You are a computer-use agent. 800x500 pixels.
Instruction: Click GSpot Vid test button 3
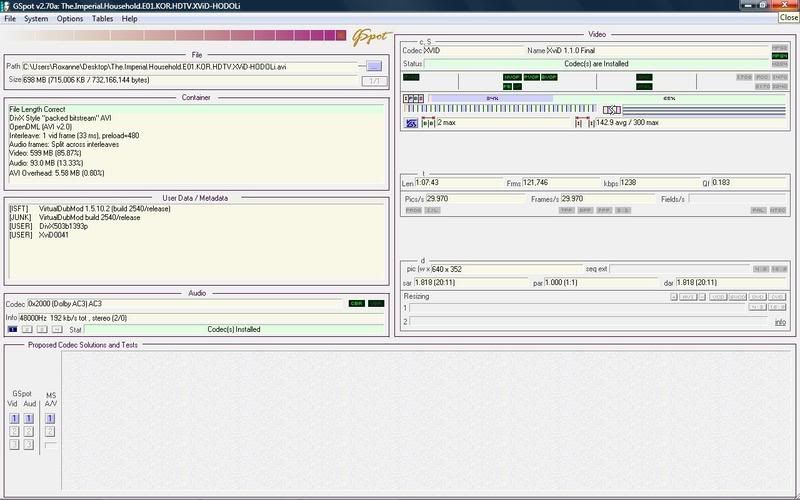pyautogui.click(x=14, y=444)
